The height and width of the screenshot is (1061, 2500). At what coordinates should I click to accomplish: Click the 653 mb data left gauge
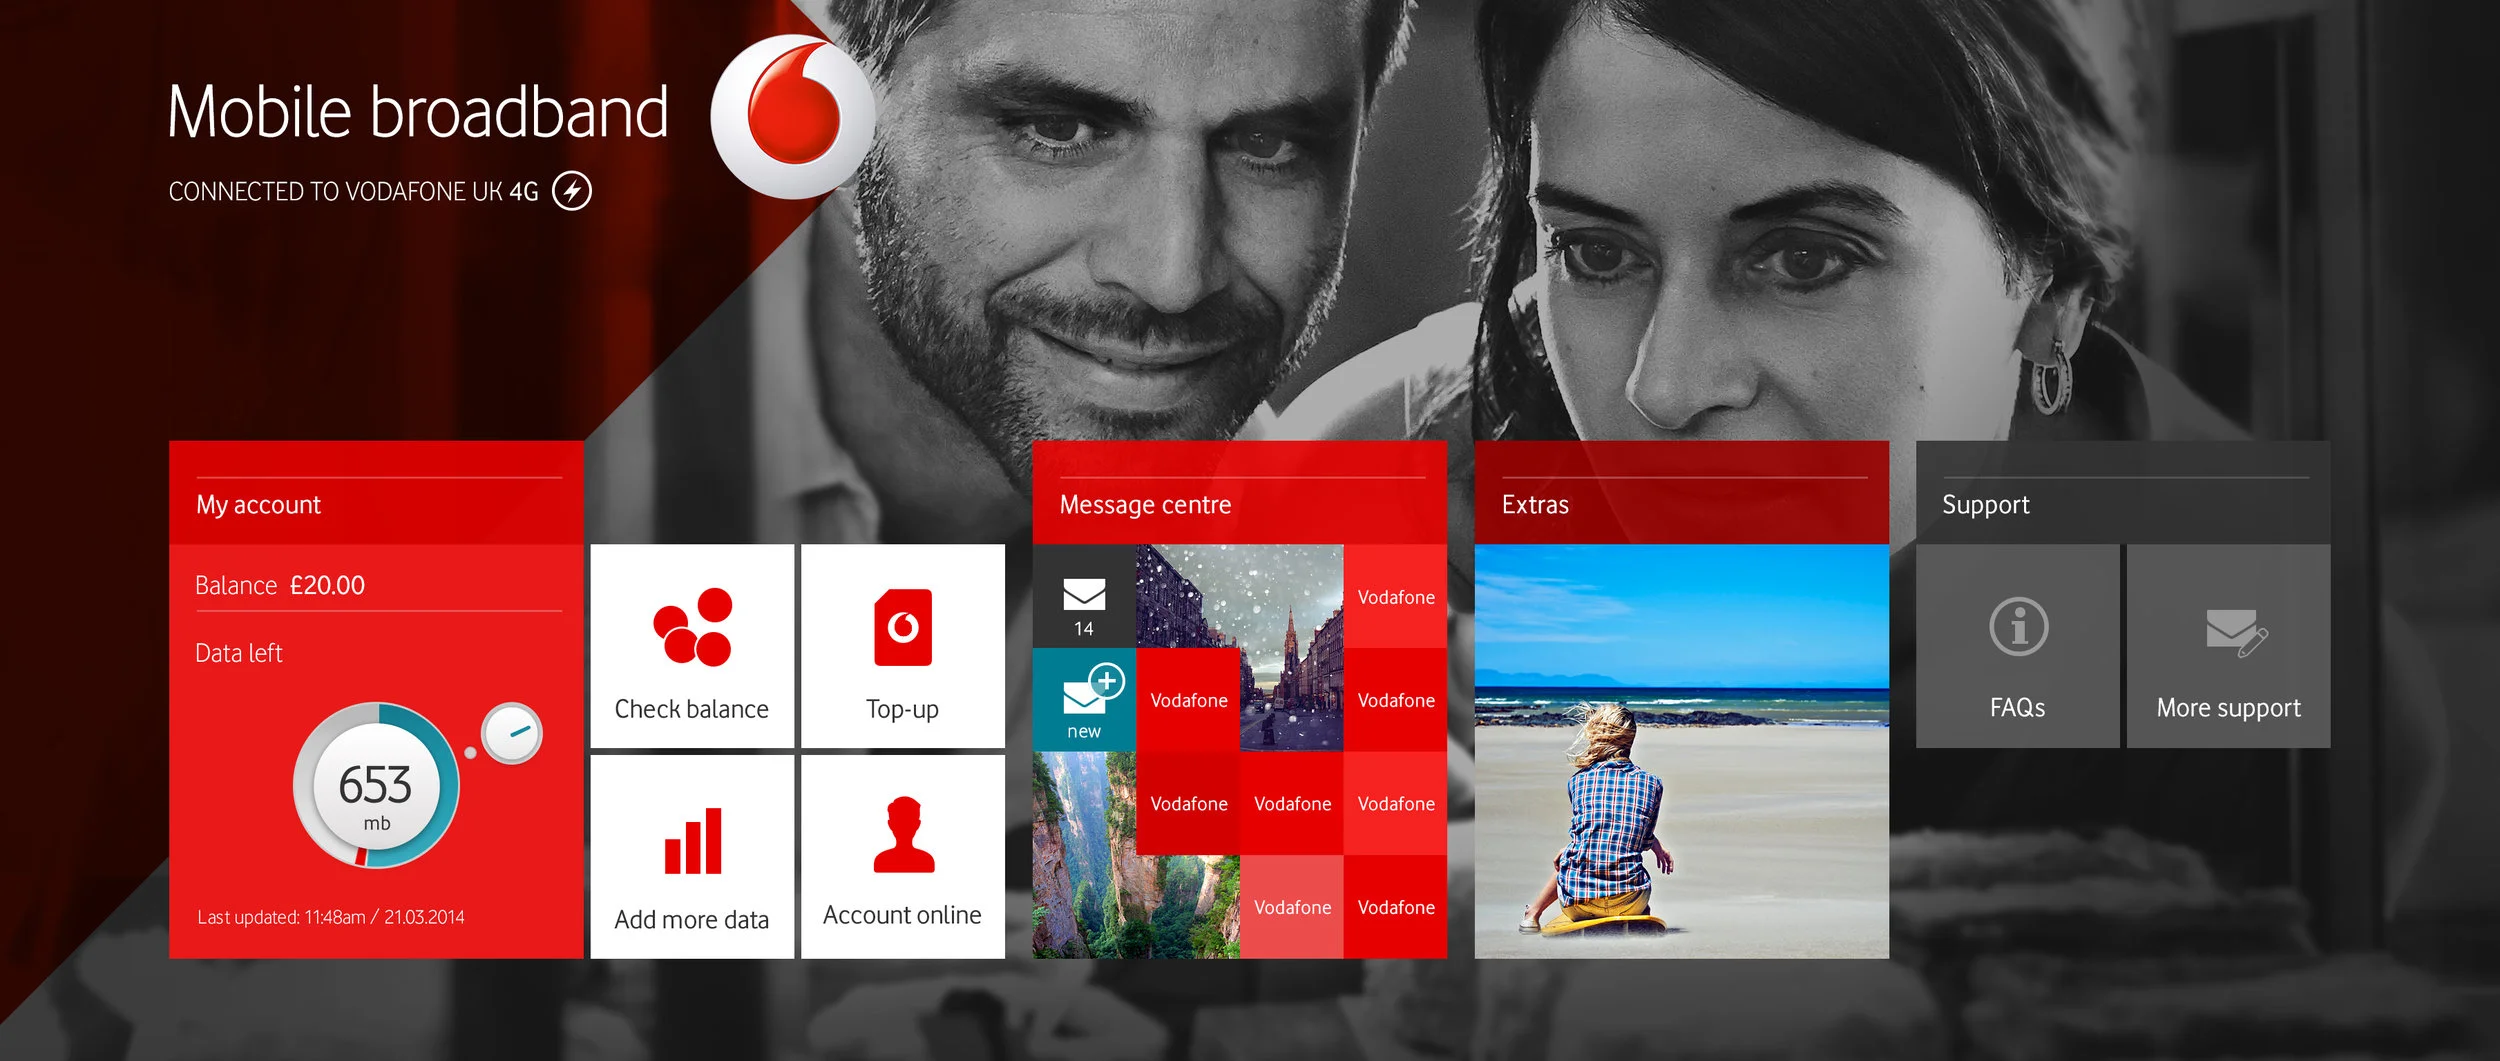point(376,785)
